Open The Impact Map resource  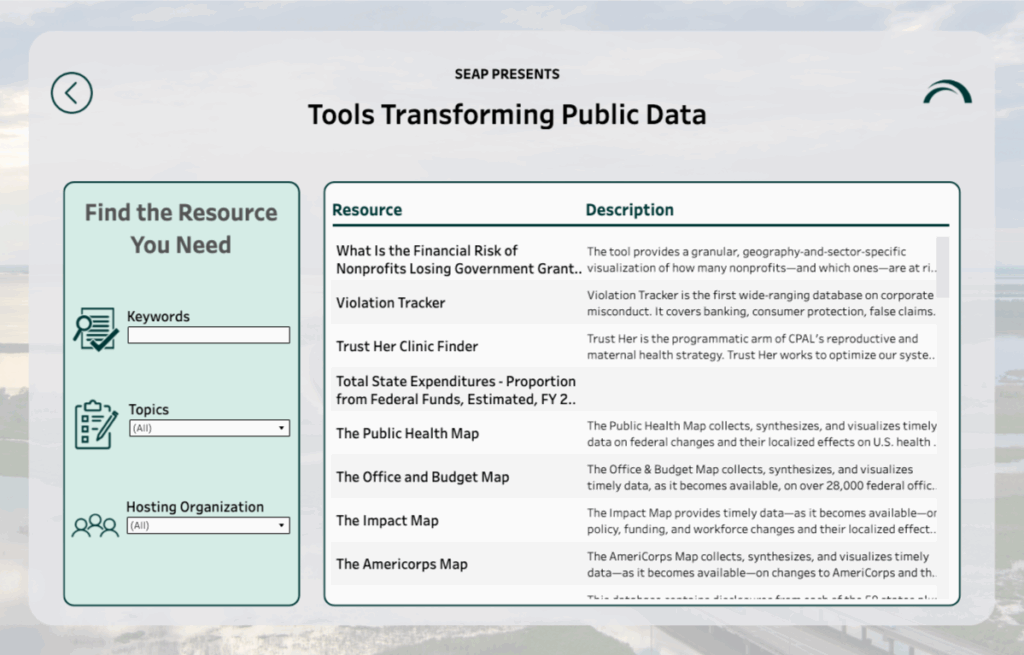[387, 521]
